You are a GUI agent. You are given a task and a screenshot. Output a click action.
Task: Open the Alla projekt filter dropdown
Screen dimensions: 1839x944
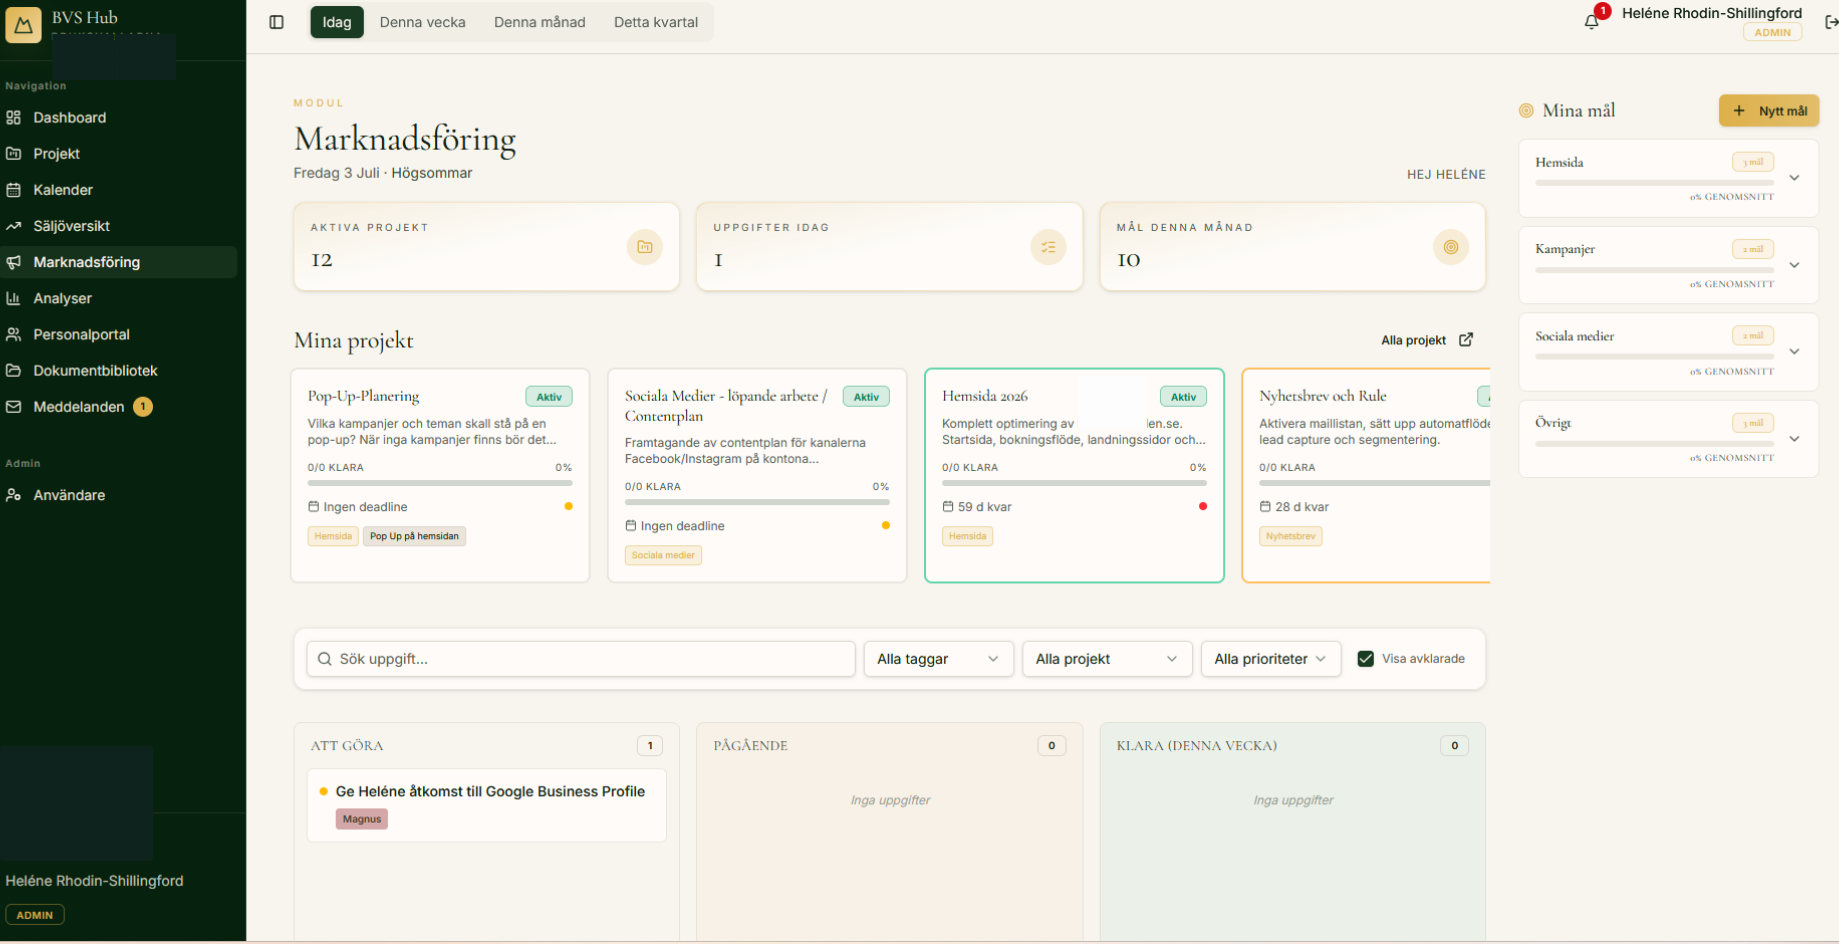(x=1107, y=659)
